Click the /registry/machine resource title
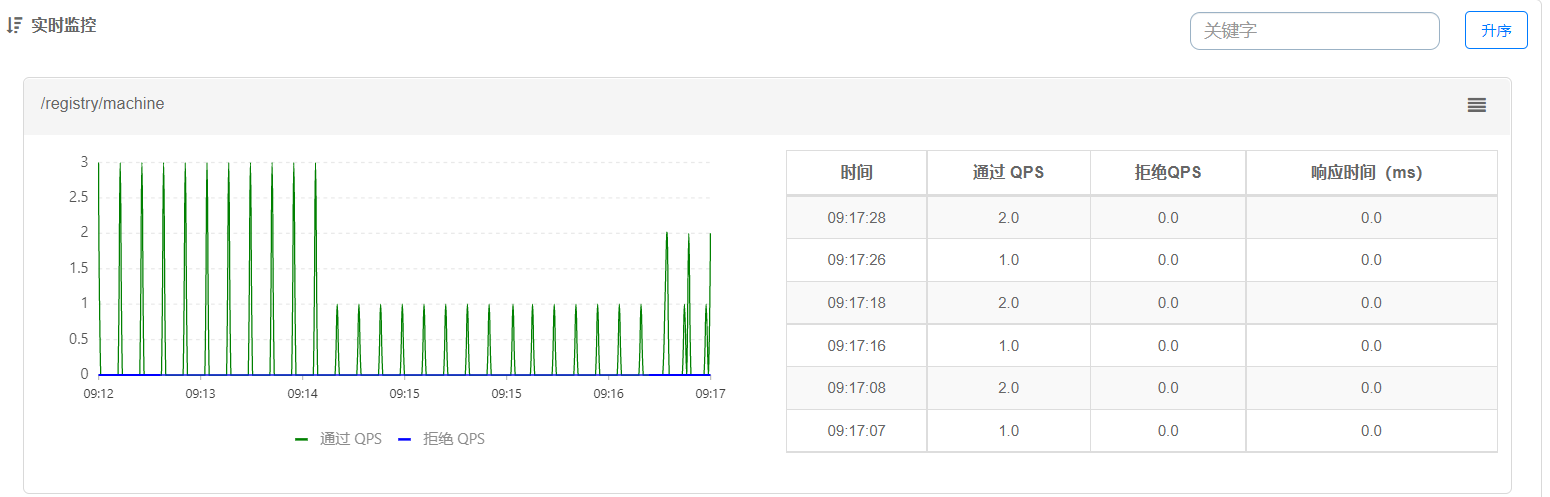This screenshot has height=497, width=1550. (102, 104)
